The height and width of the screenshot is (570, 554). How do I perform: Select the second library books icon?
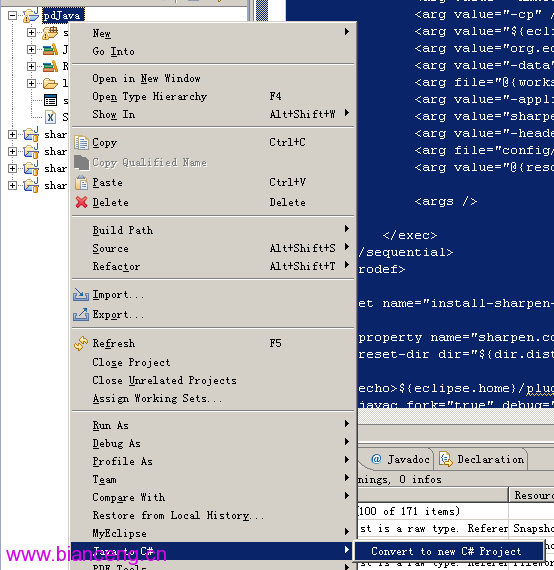pyautogui.click(x=50, y=66)
